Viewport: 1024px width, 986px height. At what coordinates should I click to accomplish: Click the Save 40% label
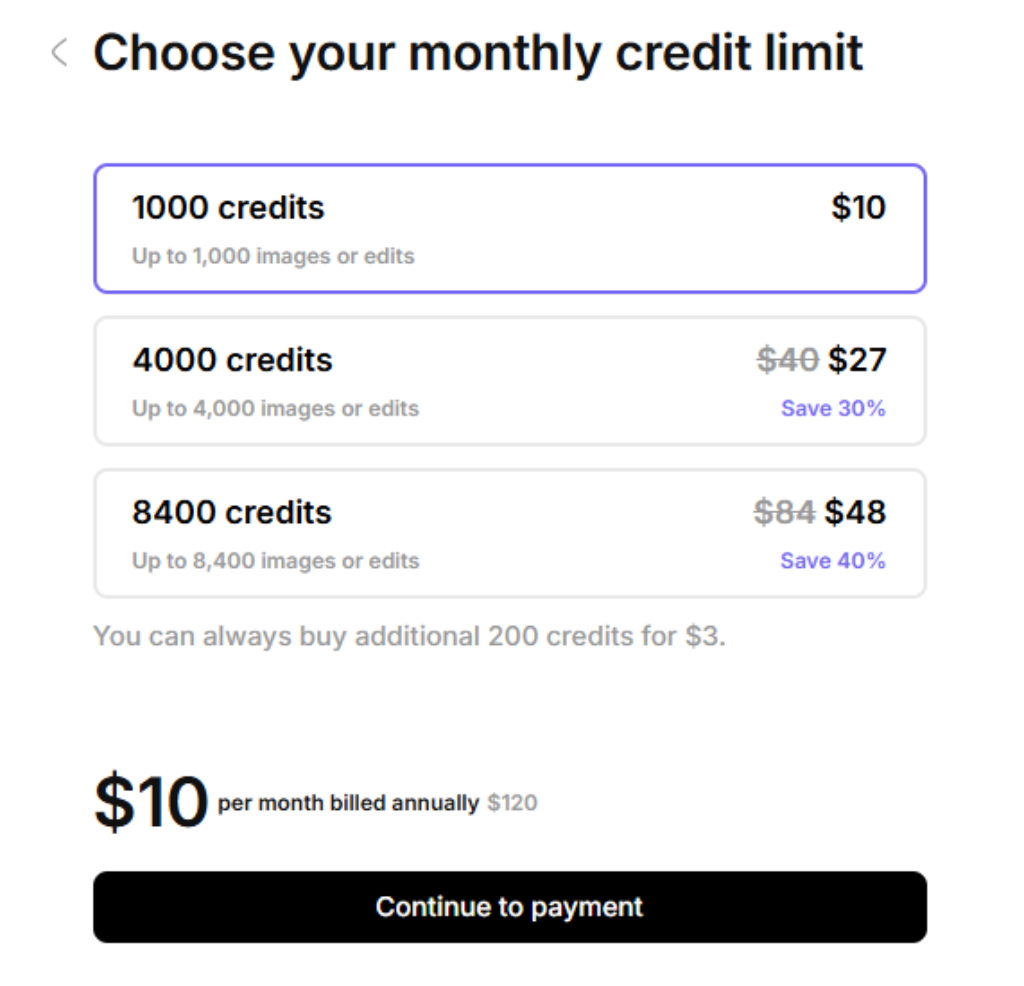click(833, 560)
